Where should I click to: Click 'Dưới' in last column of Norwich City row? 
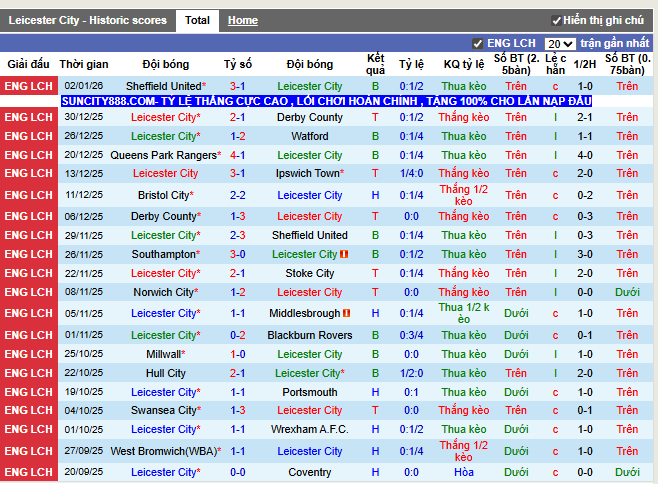(x=627, y=292)
